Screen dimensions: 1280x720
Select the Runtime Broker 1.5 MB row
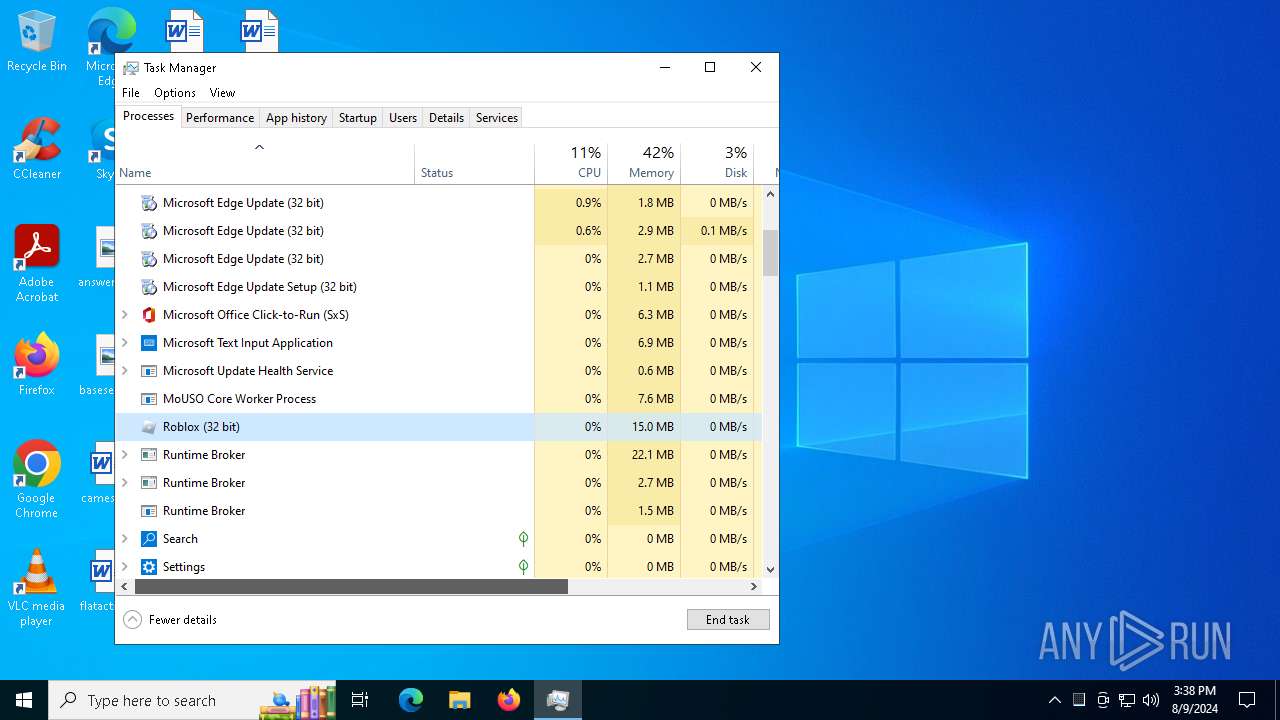[438, 511]
